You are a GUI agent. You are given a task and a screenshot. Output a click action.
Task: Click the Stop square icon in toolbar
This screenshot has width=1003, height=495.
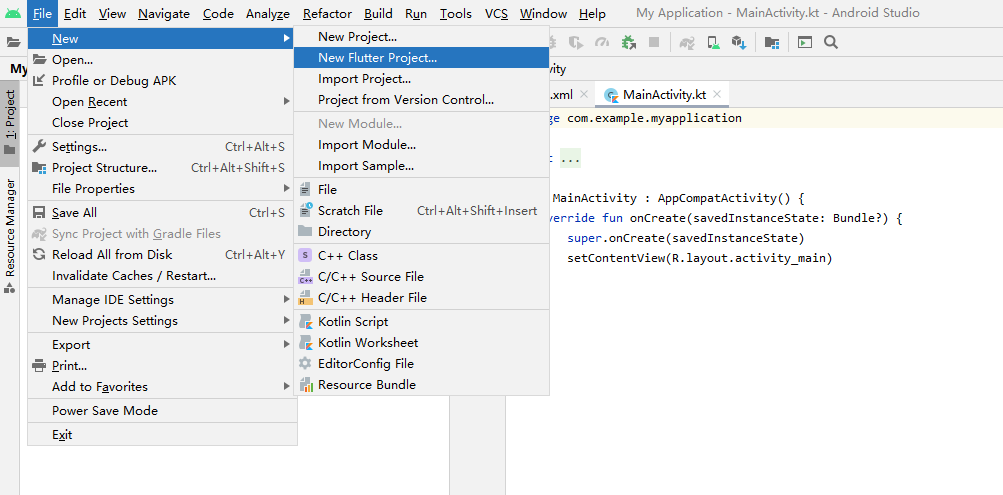coord(654,42)
